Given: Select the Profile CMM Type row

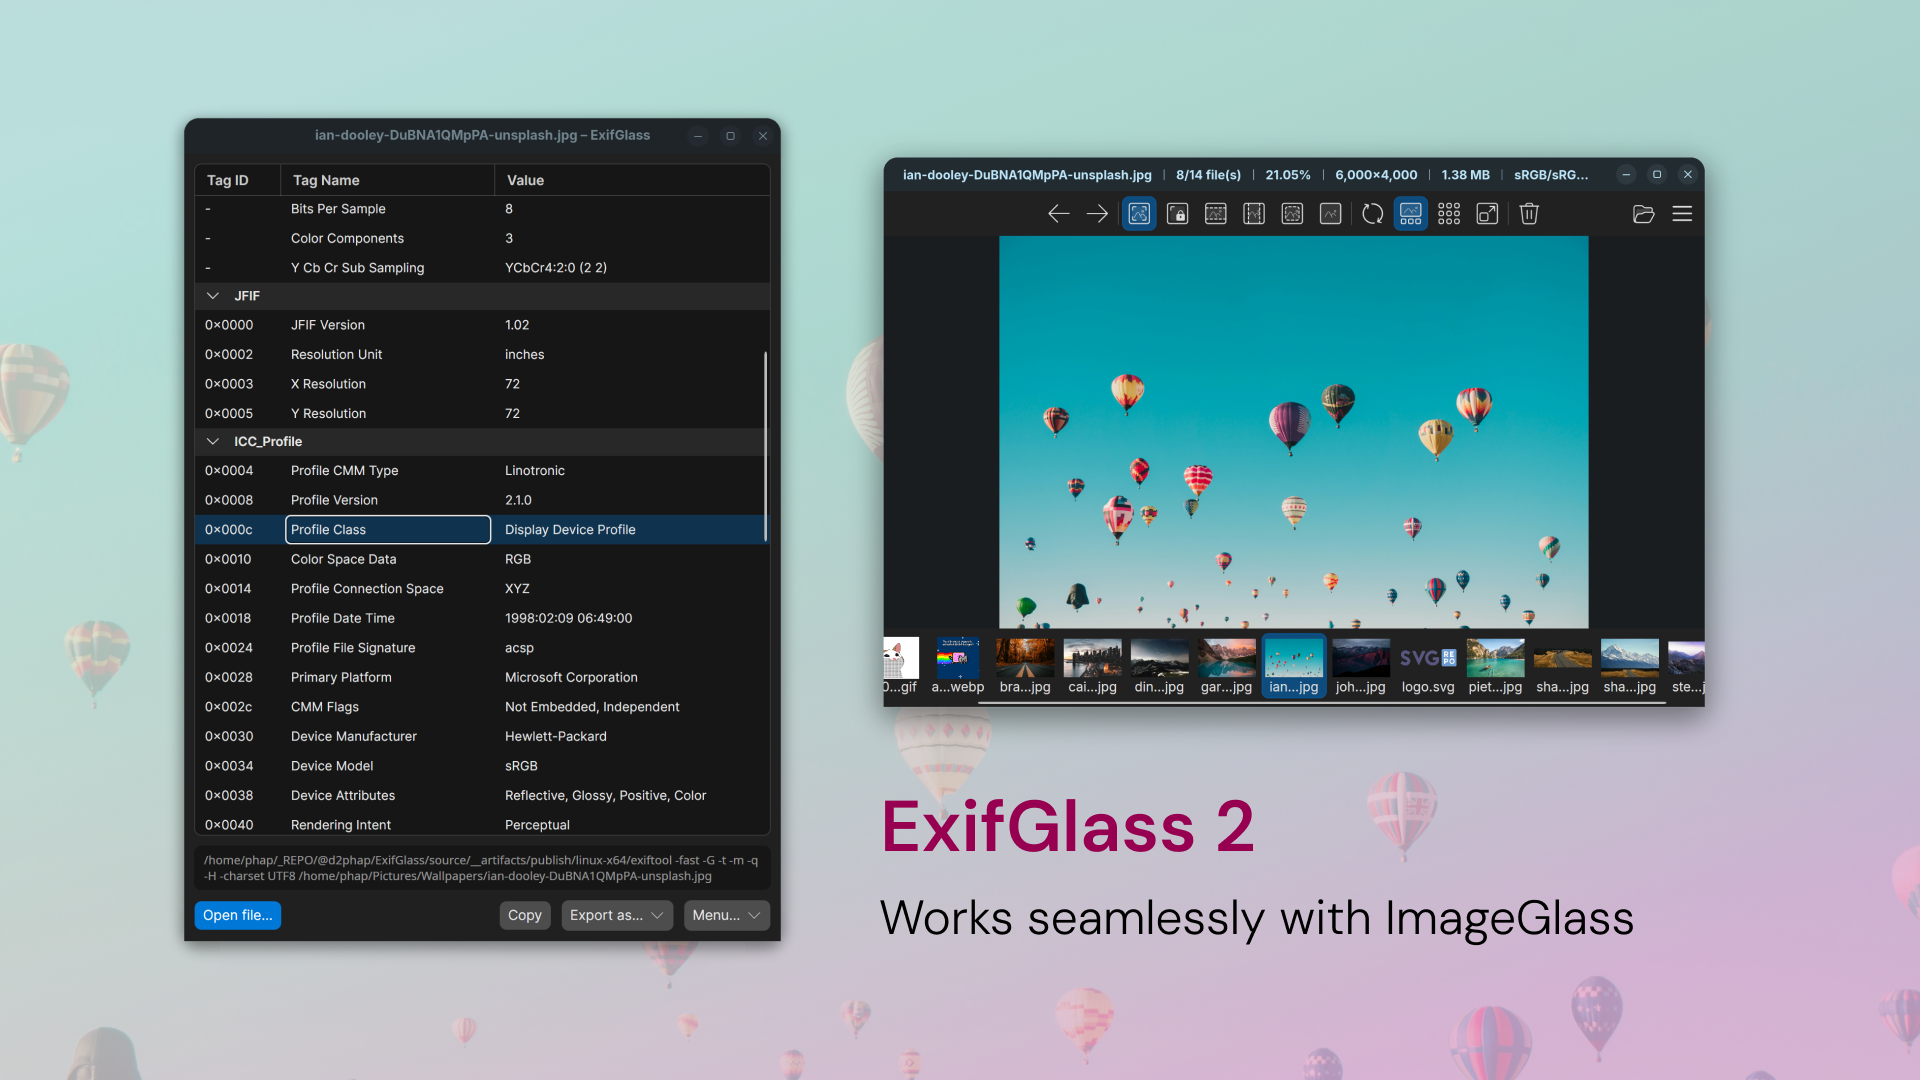Looking at the screenshot, I should (482, 470).
